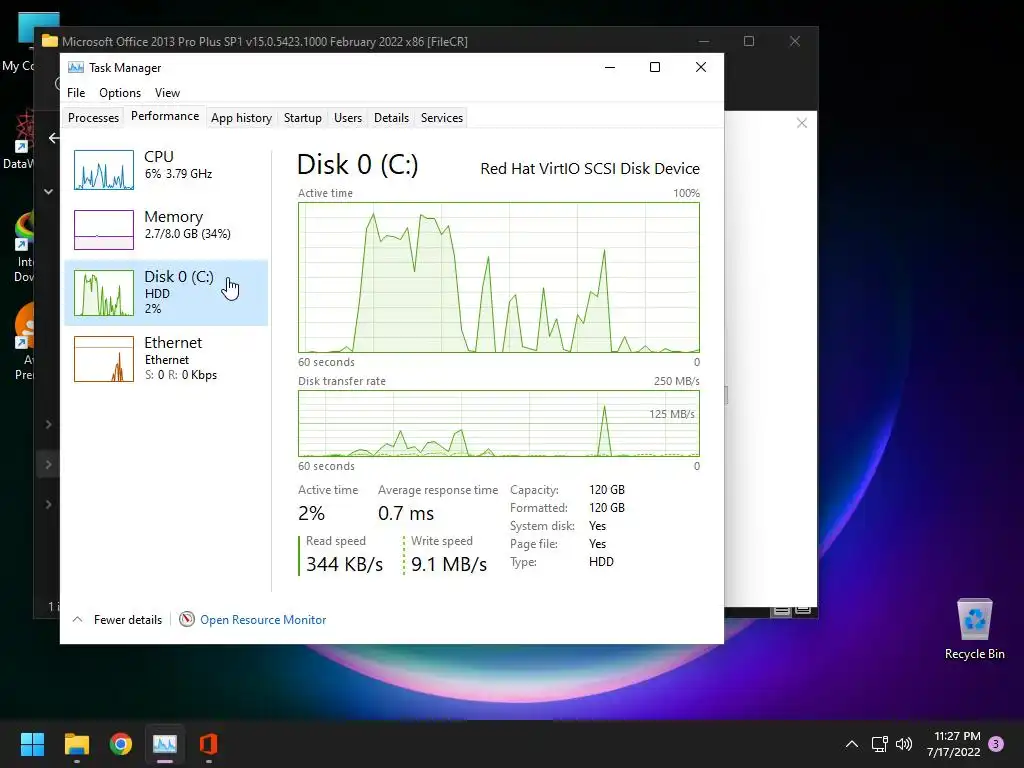
Task: Open the Recycle Bin desktop icon
Action: tap(974, 629)
